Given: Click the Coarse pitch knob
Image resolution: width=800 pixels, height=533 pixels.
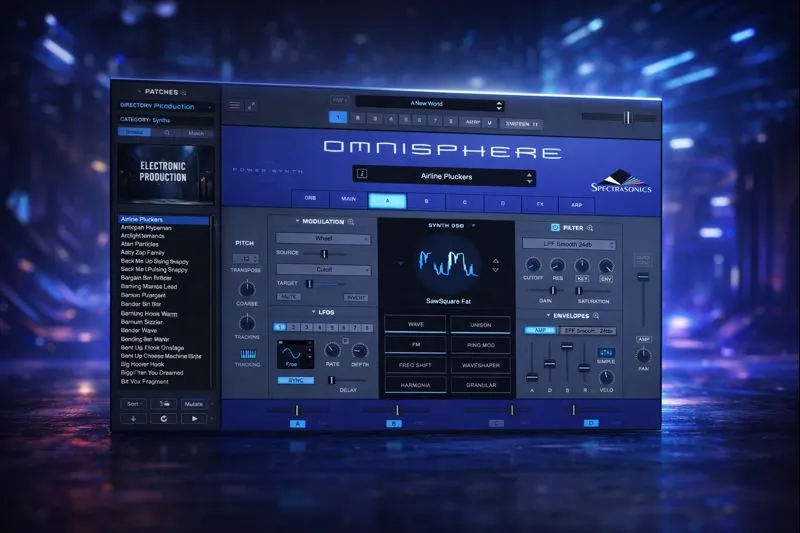Looking at the screenshot, I should pos(247,289).
